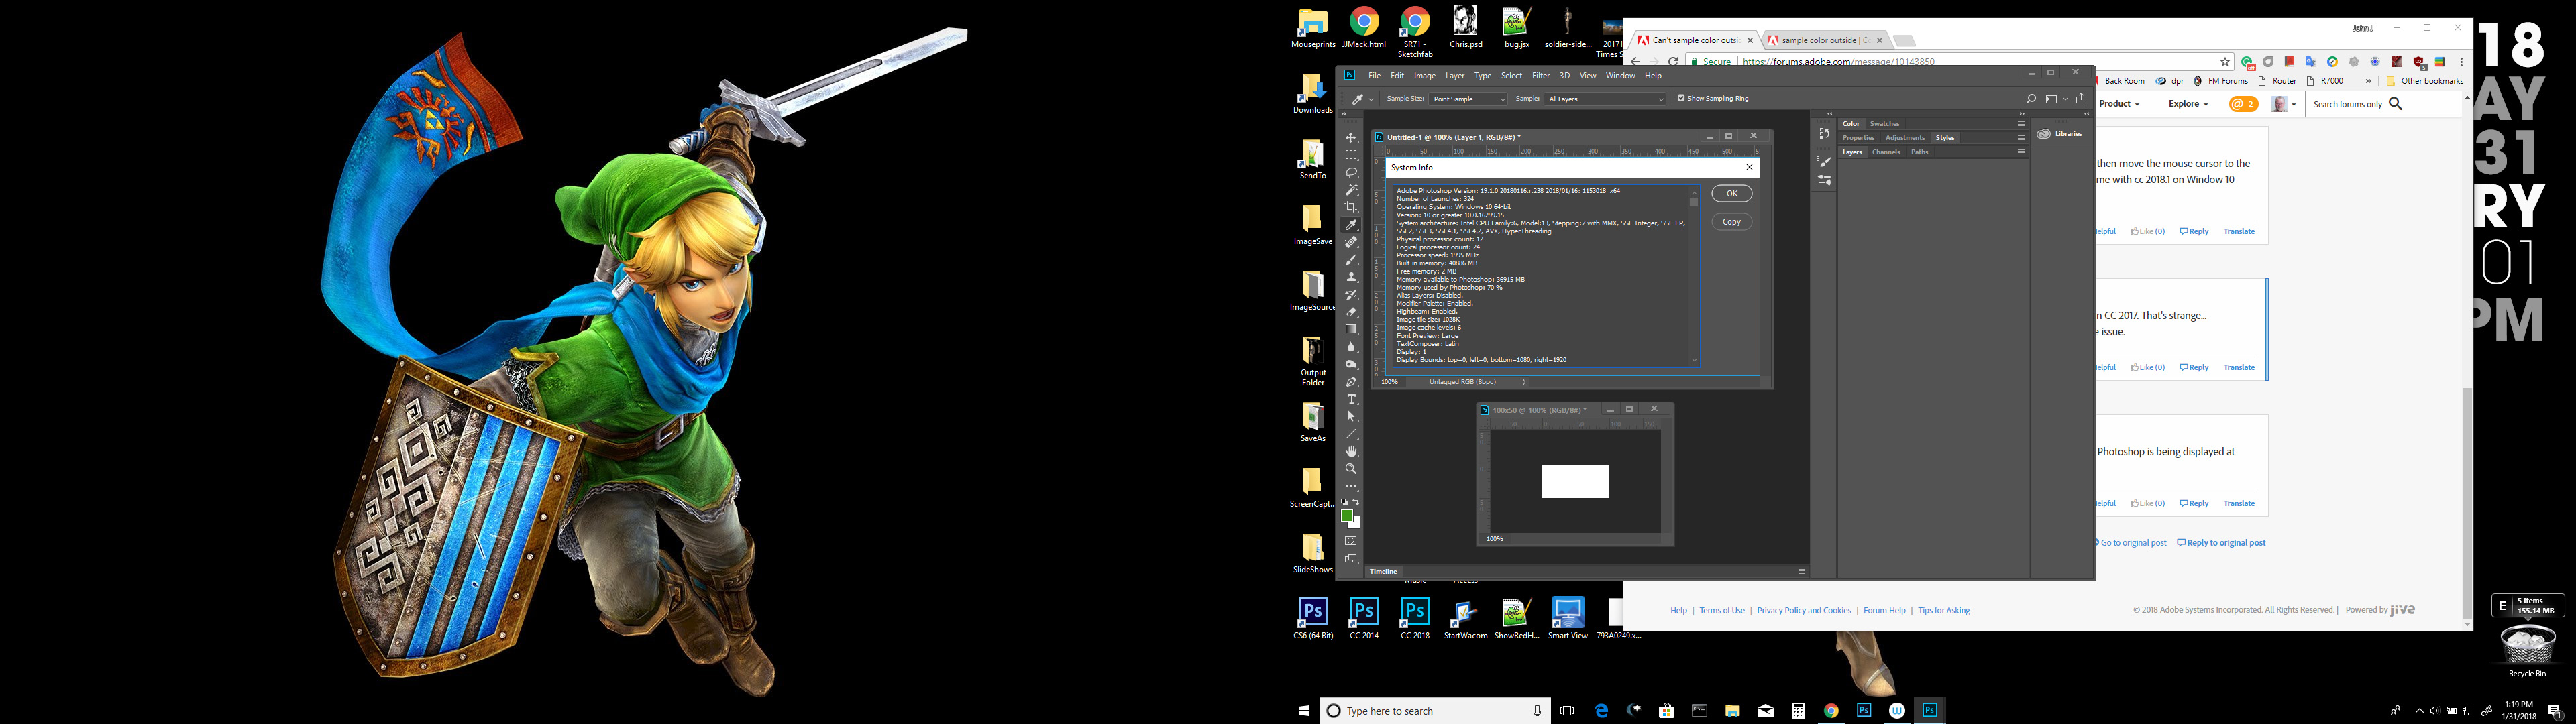Open the File menu

coord(1374,75)
